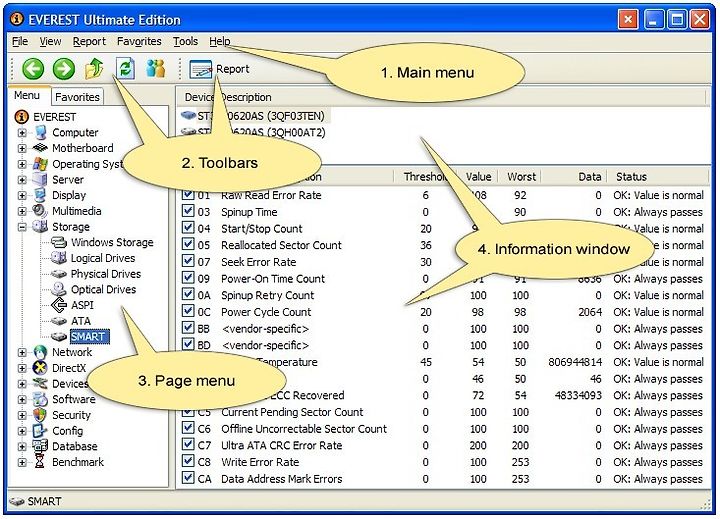Click the Optical Drives disc icon
The image size is (720, 519).
(x=59, y=289)
